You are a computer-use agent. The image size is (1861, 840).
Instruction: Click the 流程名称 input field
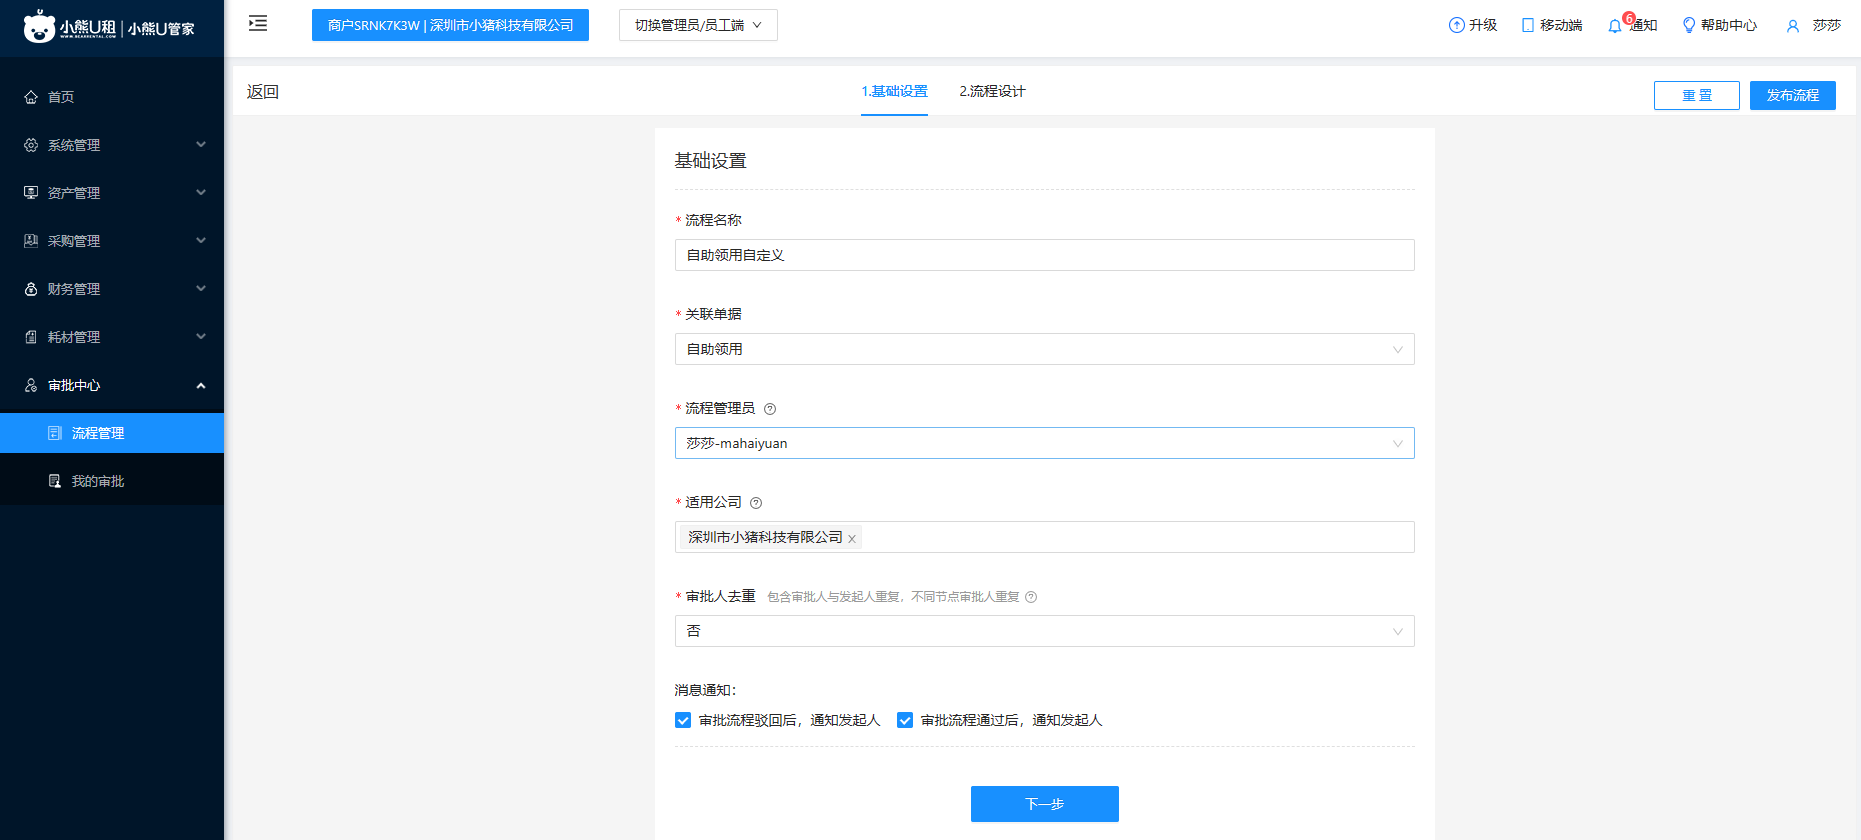point(1044,255)
